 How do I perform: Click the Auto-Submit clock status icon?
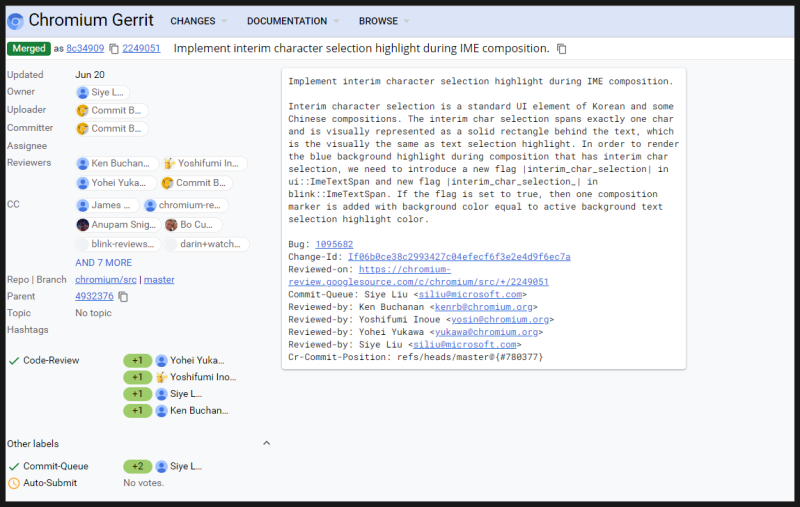click(13, 483)
